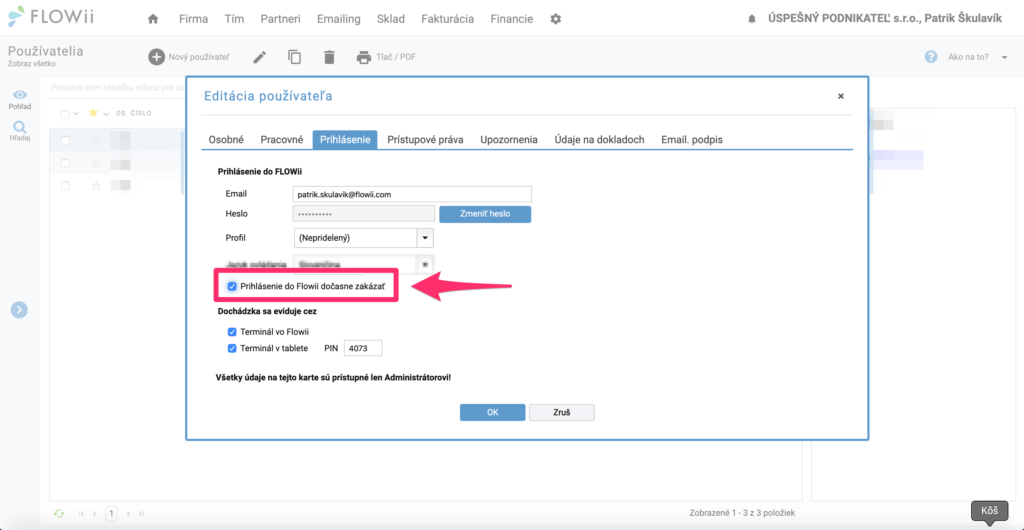Click the green refresh icon in the footer

click(x=59, y=514)
